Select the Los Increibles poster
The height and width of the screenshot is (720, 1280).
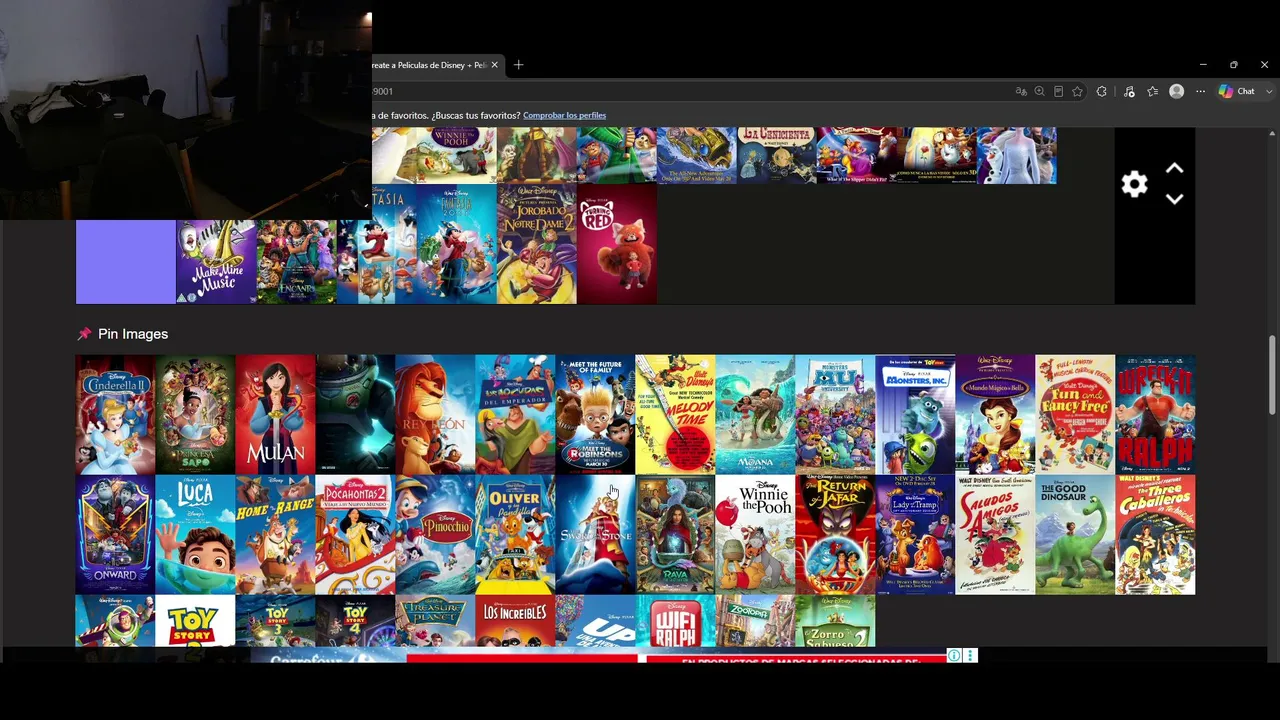tap(515, 621)
